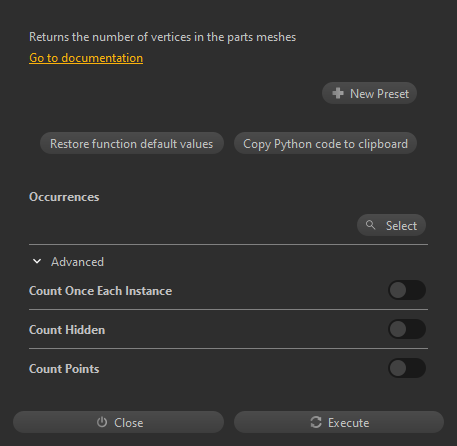The image size is (457, 446).
Task: Click the Count Hidden label text
Action: point(67,330)
